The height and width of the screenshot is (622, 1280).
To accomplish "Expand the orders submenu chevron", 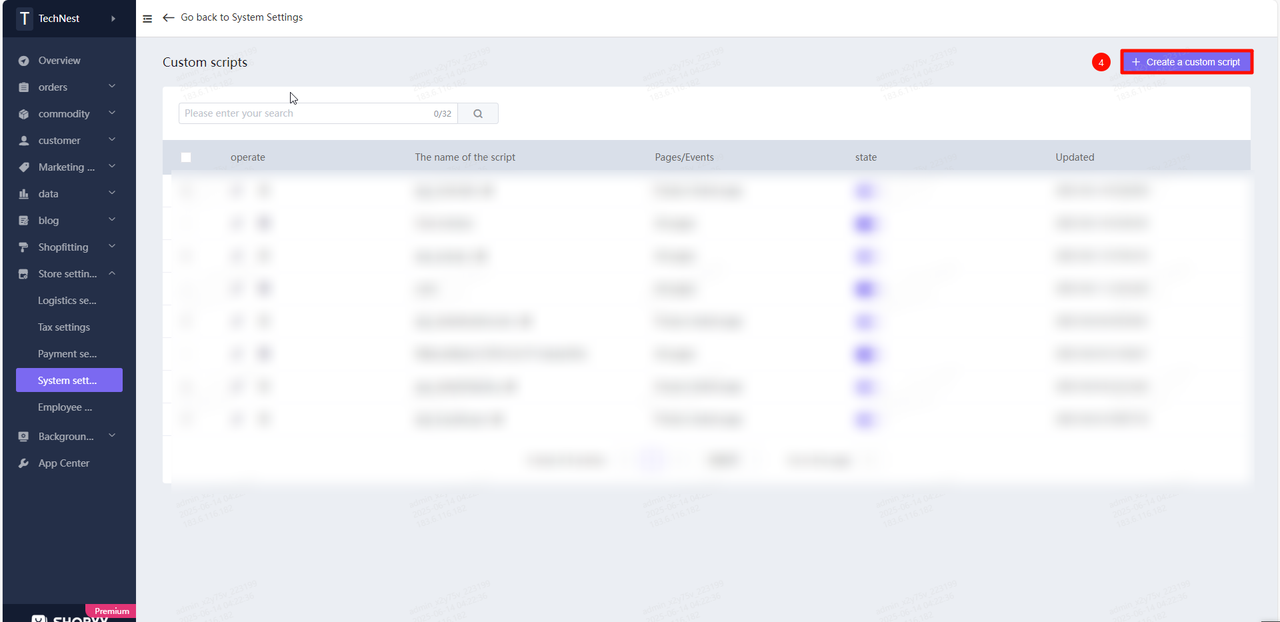I will pyautogui.click(x=112, y=87).
